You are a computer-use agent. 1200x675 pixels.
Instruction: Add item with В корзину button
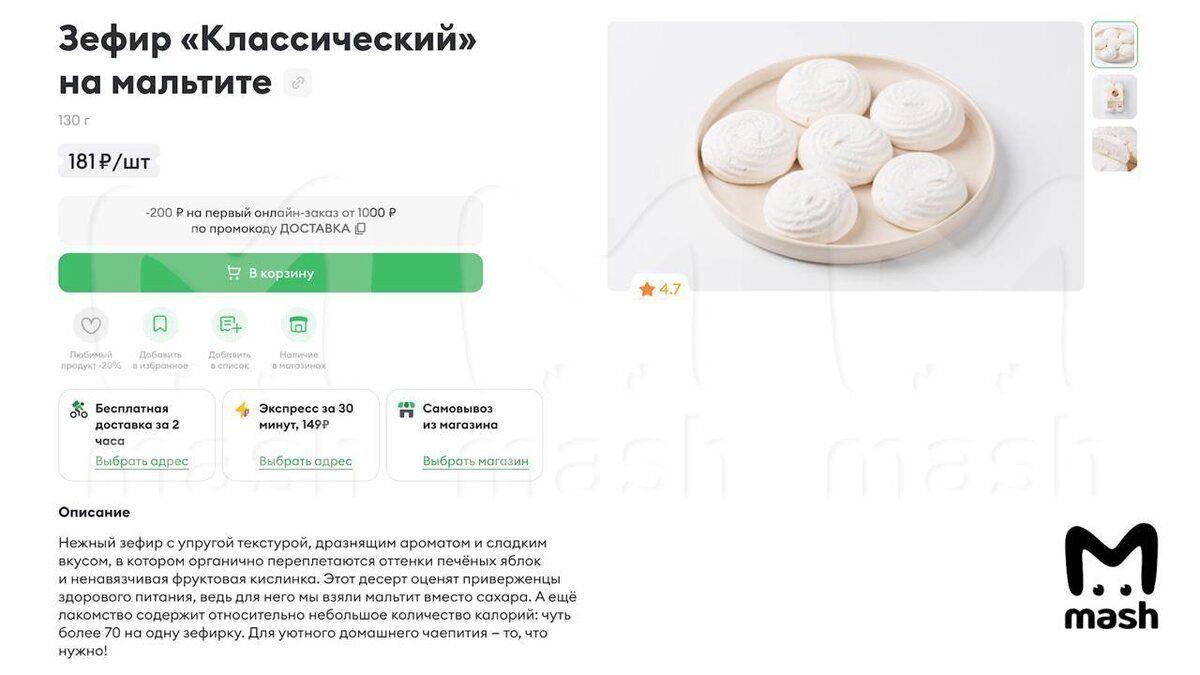tap(270, 273)
